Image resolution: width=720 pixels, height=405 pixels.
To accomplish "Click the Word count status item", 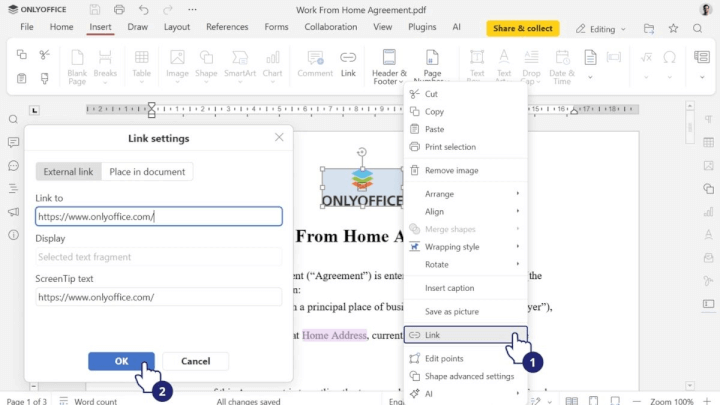I will click(89, 401).
